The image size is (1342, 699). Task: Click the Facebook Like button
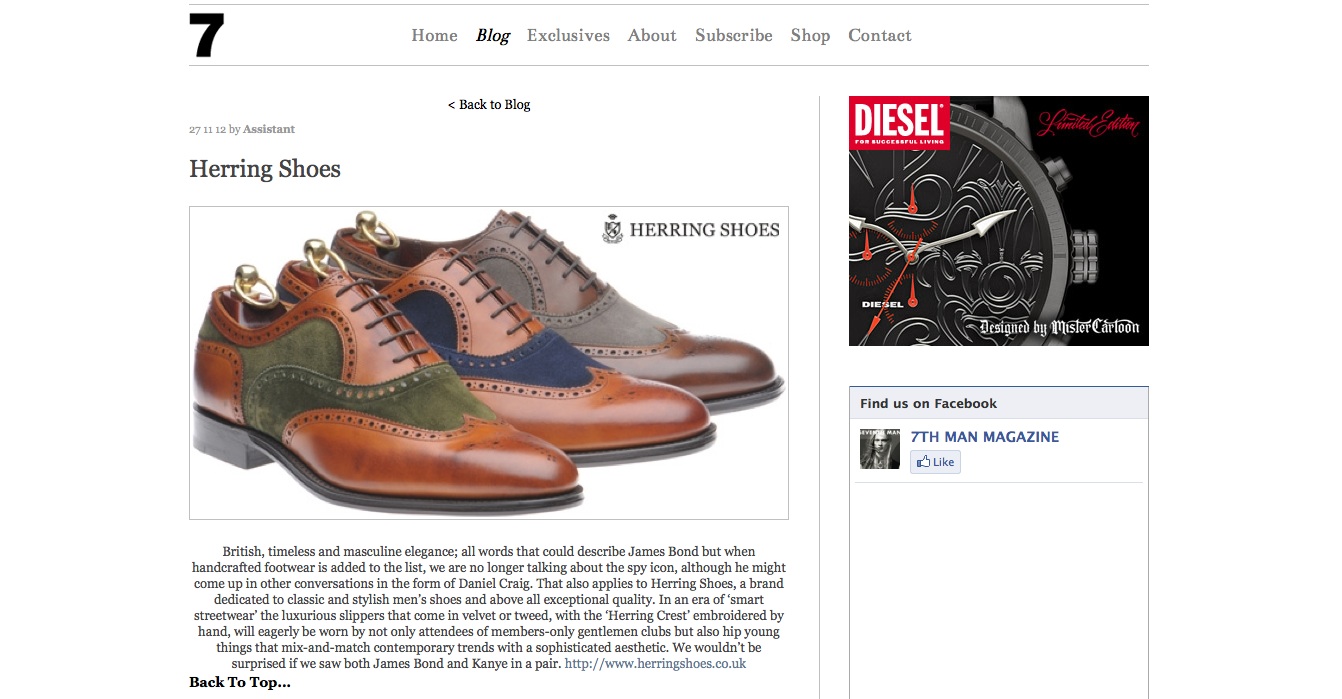coord(935,462)
